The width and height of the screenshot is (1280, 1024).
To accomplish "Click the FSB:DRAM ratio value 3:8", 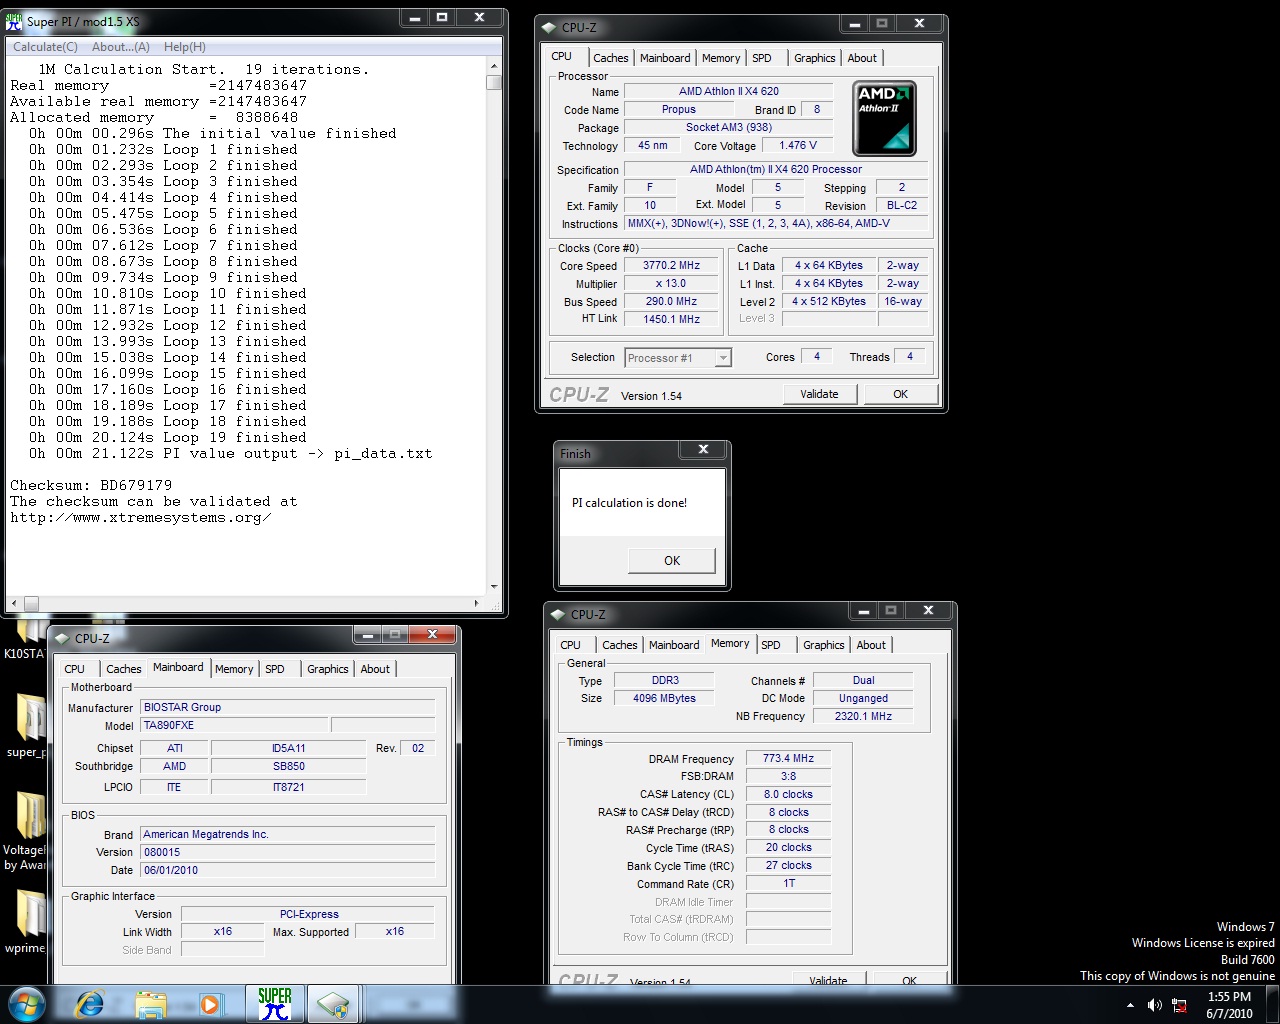I will (789, 777).
